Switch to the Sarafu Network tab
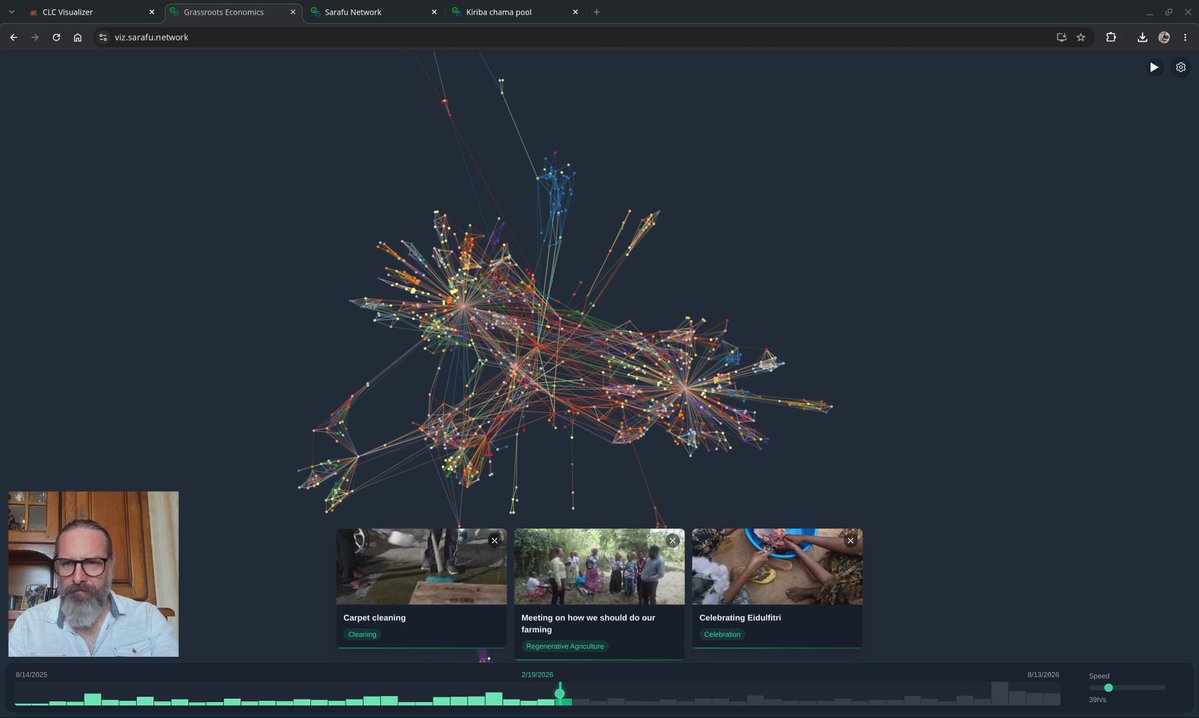This screenshot has width=1199, height=718. [373, 12]
